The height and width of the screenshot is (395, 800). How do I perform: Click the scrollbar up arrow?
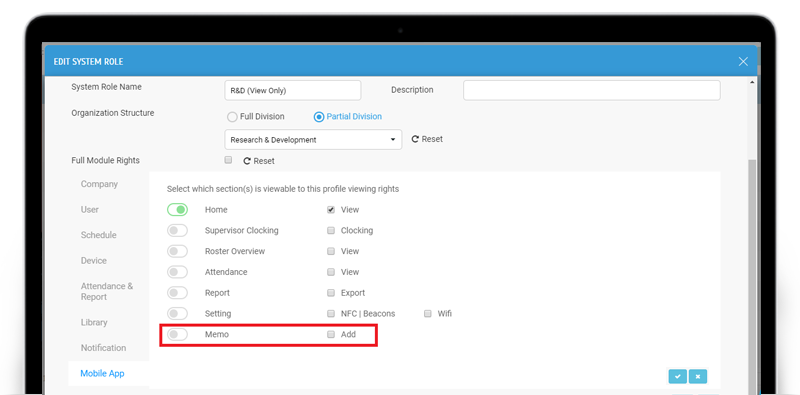[752, 82]
